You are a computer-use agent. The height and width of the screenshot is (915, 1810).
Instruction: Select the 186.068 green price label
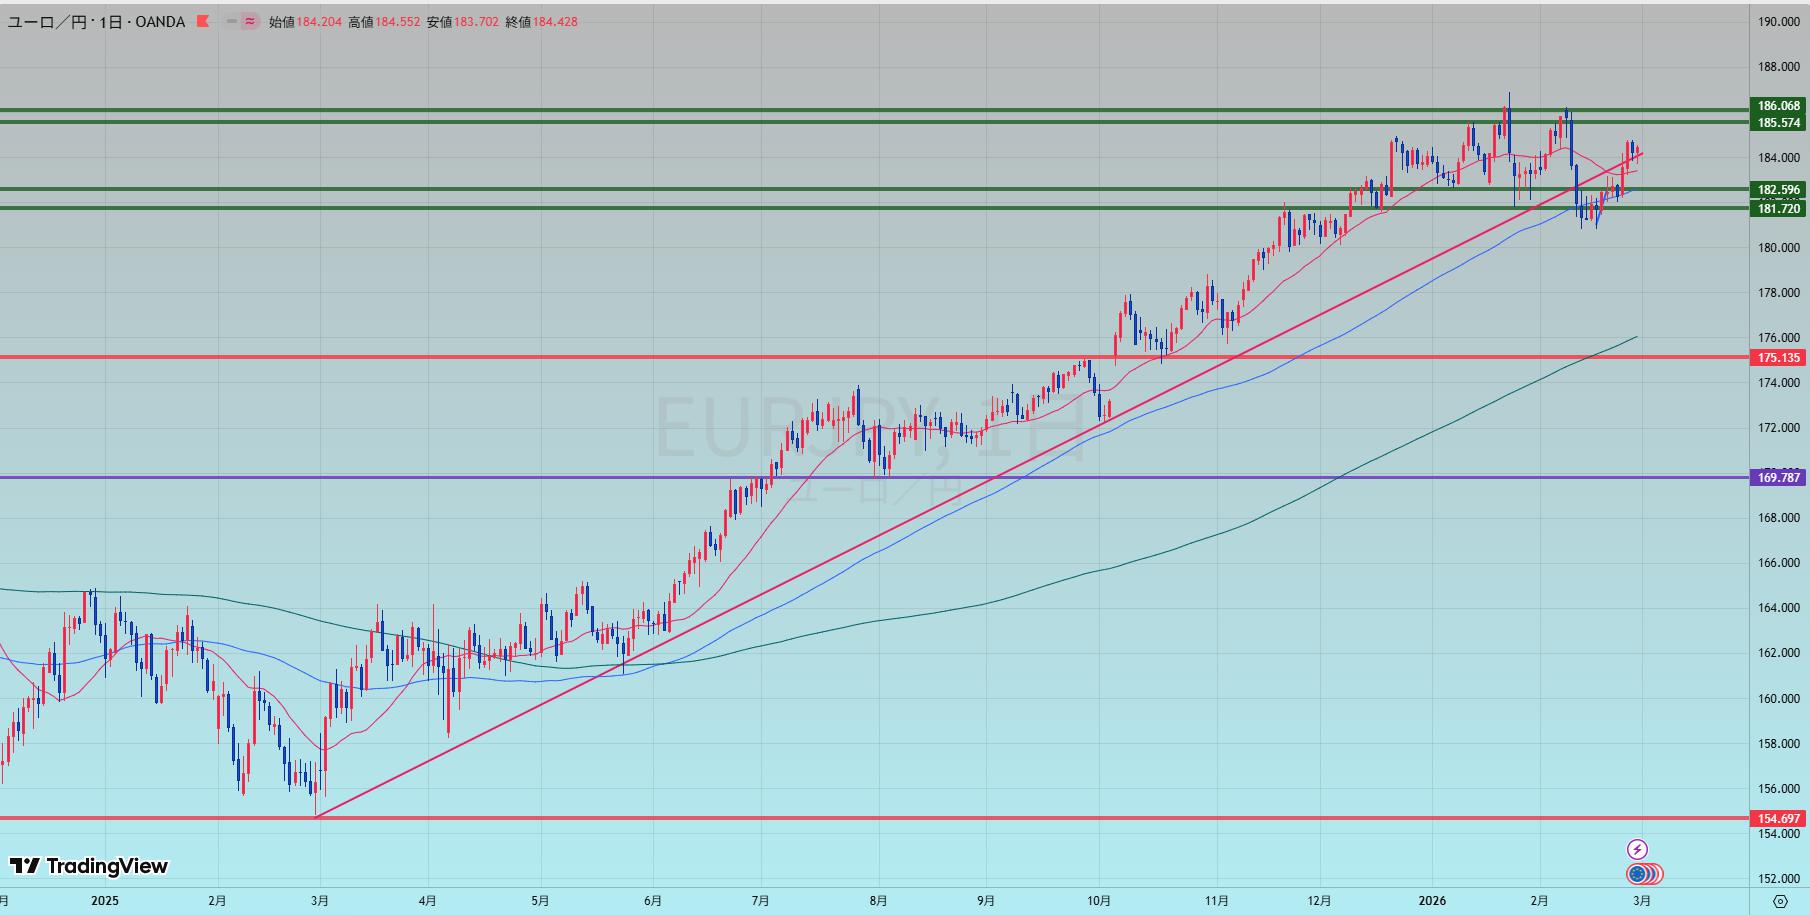click(x=1778, y=106)
